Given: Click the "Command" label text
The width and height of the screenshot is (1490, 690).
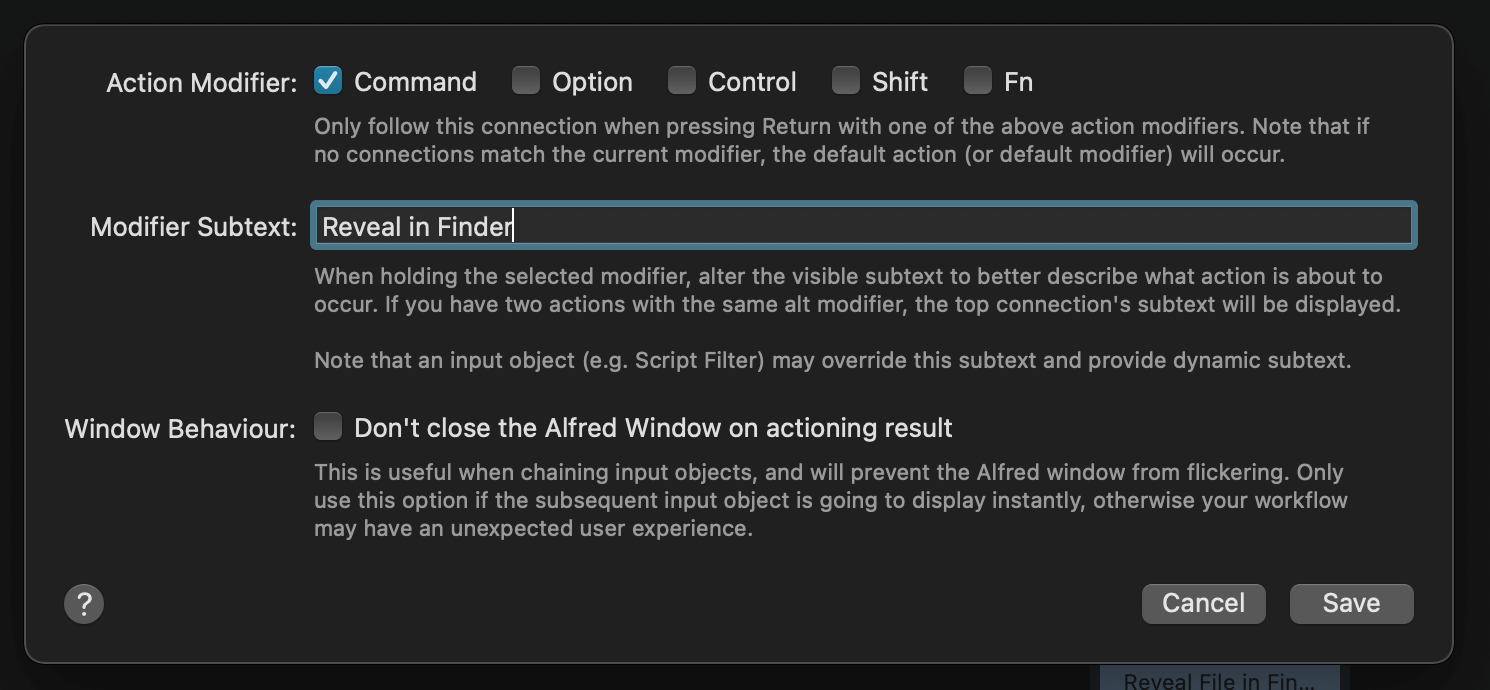Looking at the screenshot, I should [415, 82].
